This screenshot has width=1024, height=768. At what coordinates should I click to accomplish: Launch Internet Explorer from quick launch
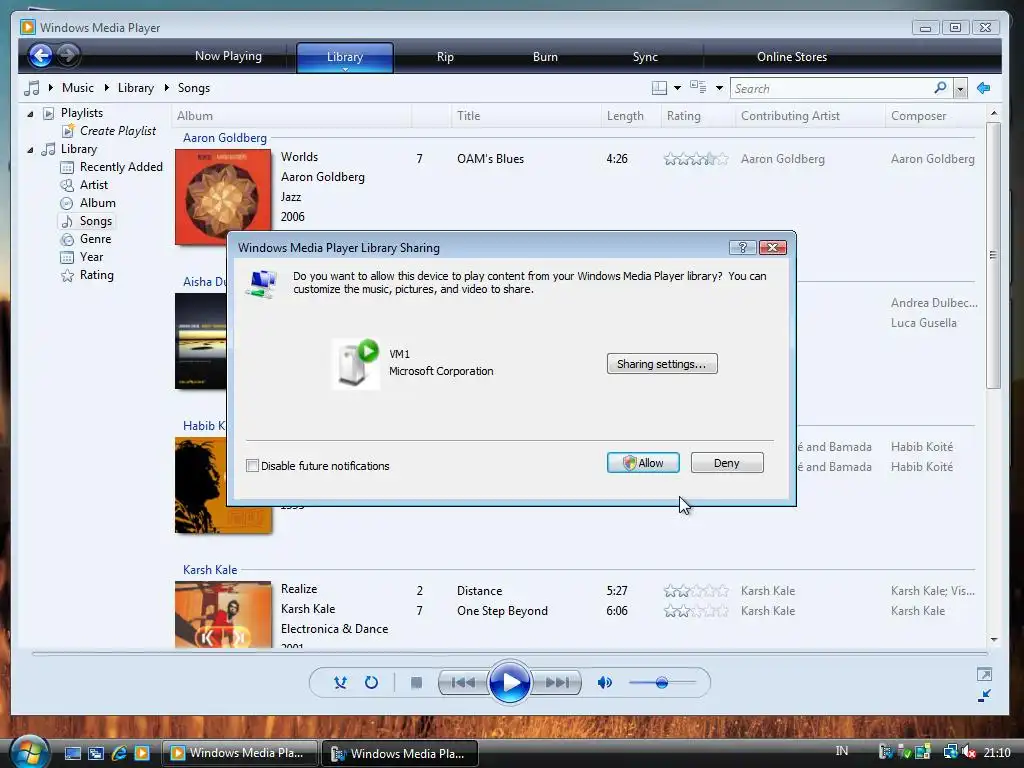tap(119, 753)
